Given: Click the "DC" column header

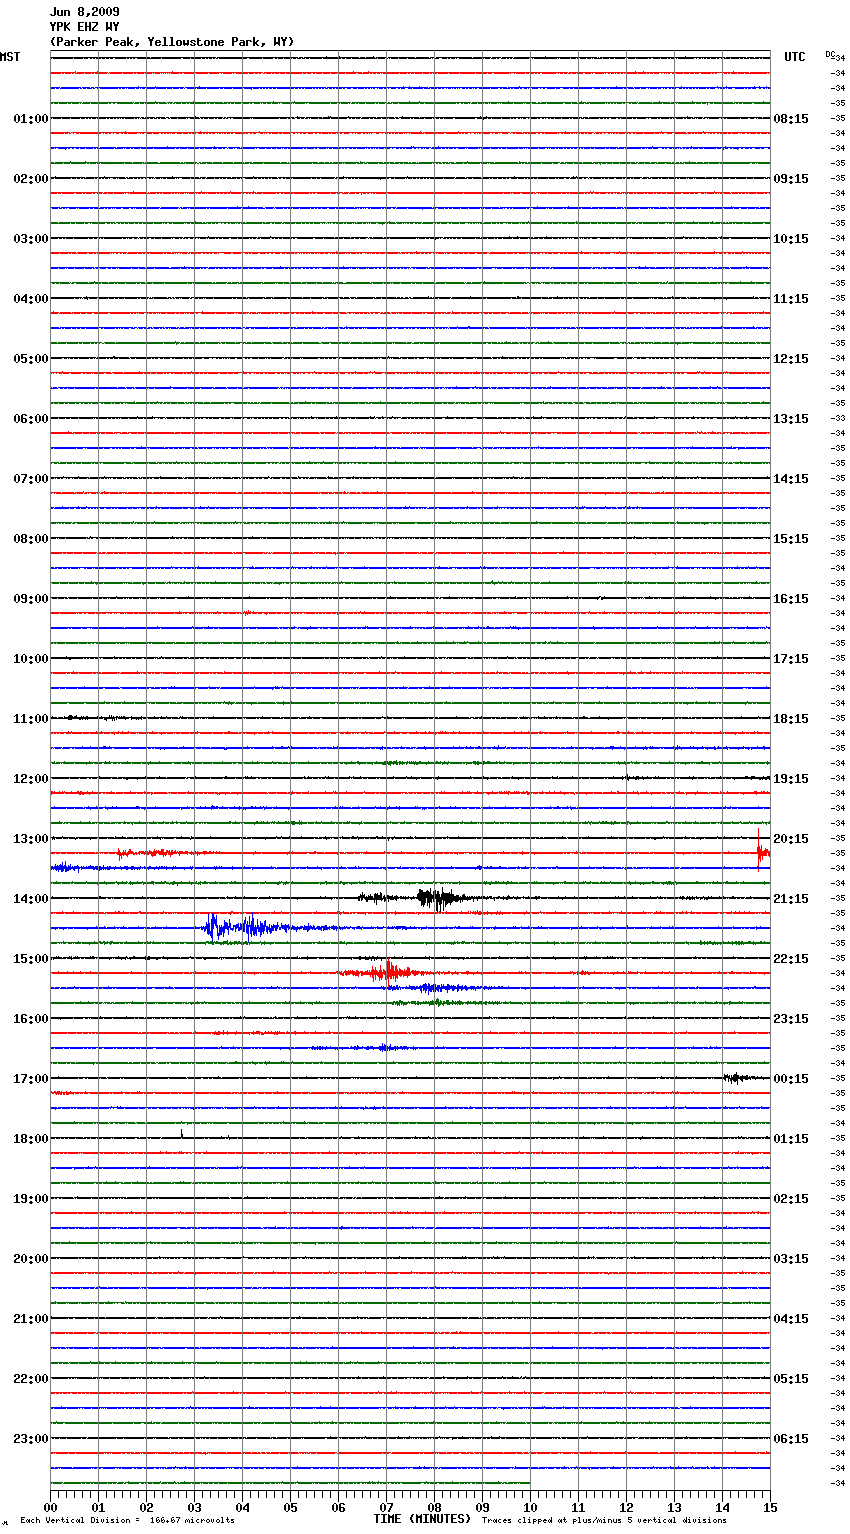Looking at the screenshot, I should (830, 54).
